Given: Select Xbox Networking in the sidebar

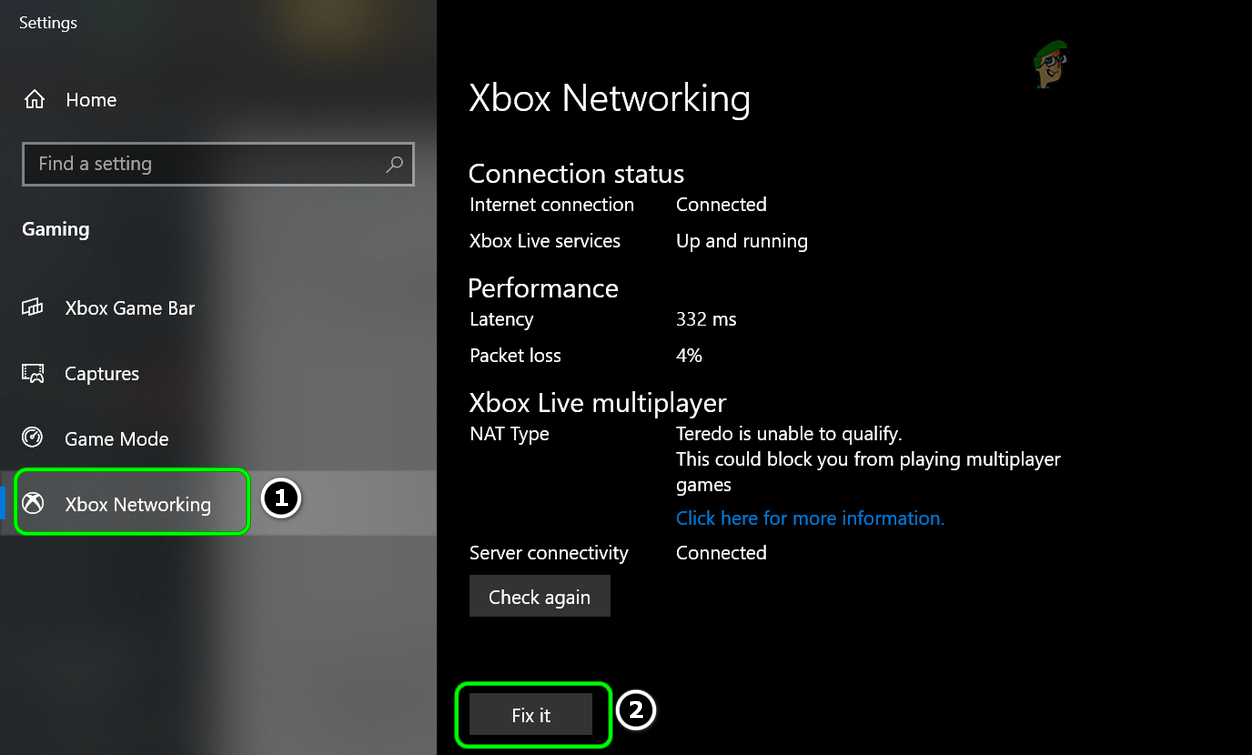Looking at the screenshot, I should [x=218, y=504].
